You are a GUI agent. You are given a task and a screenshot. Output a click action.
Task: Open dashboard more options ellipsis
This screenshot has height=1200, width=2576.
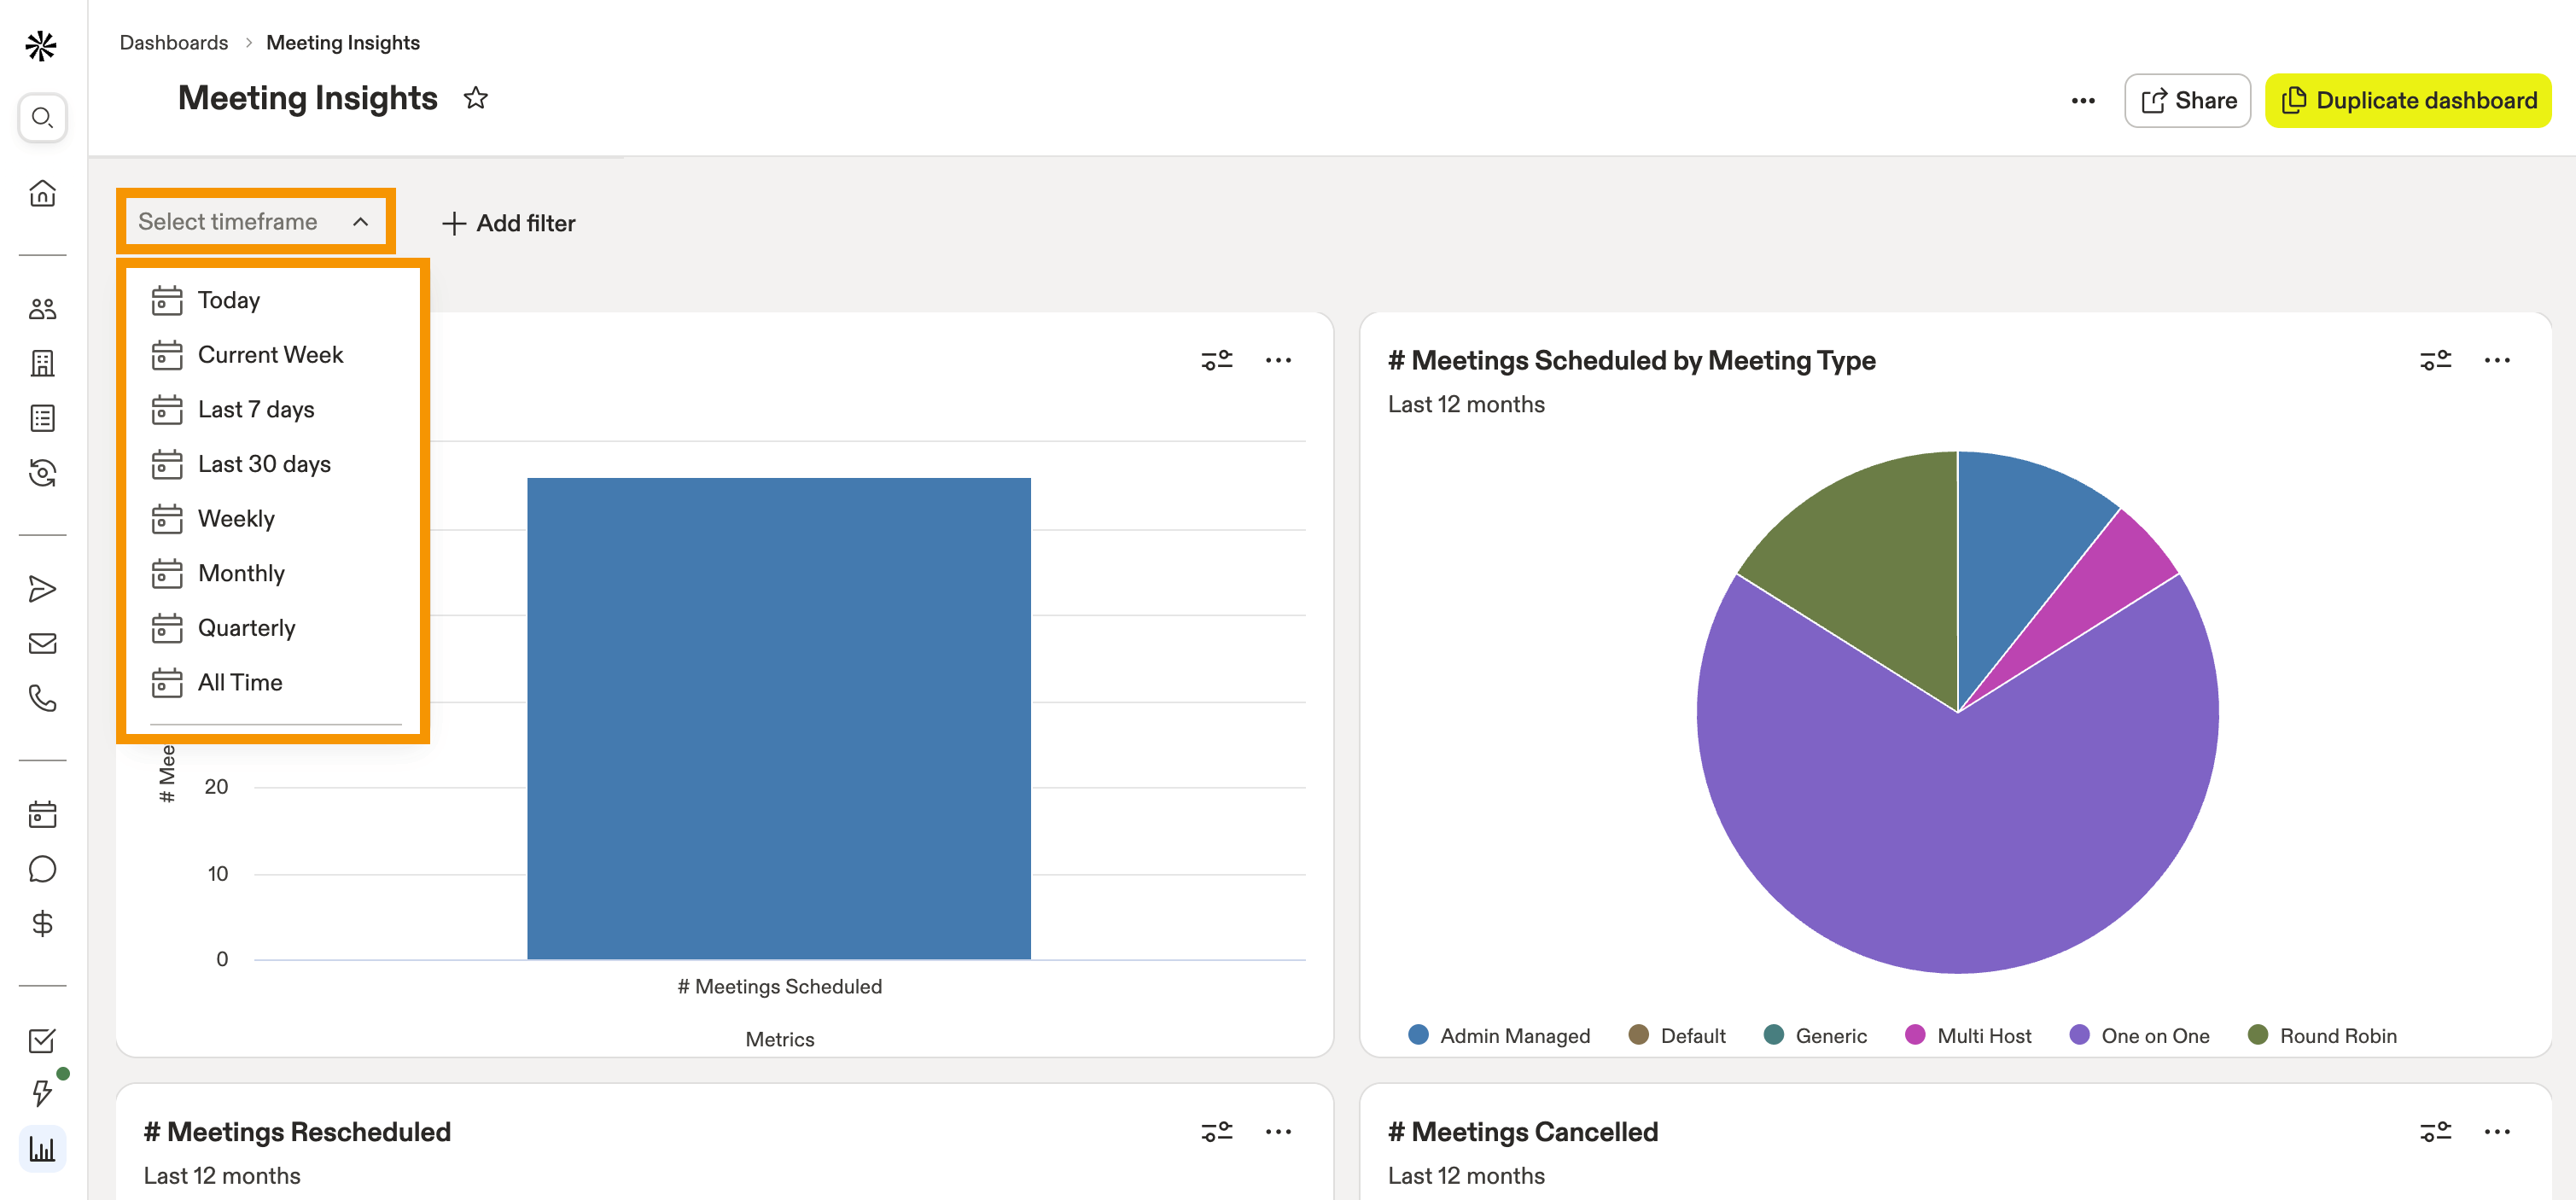click(2082, 100)
